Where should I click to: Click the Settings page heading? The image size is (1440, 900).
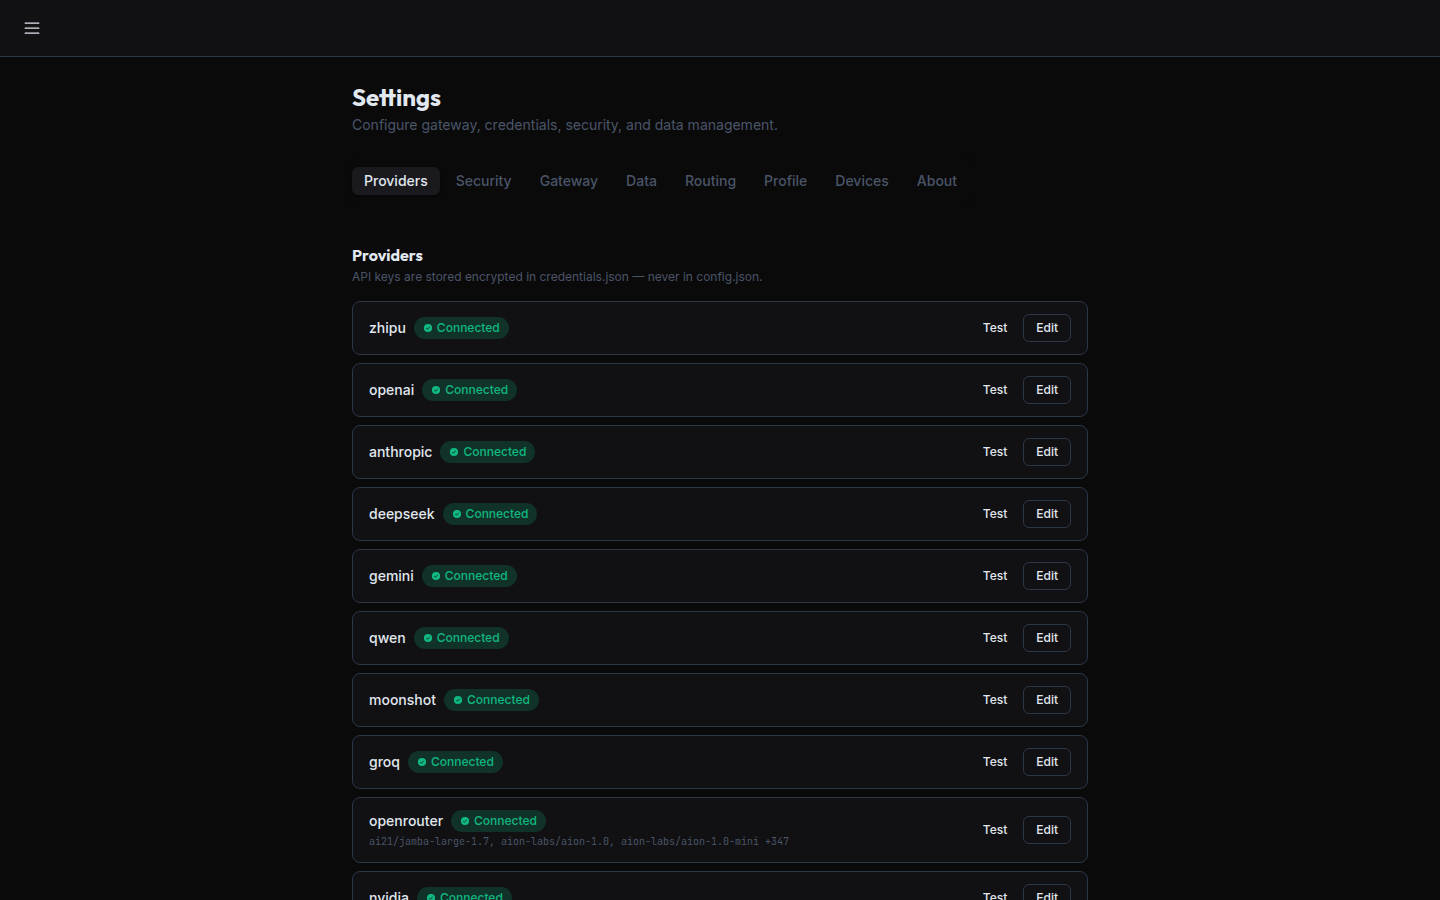pyautogui.click(x=396, y=98)
